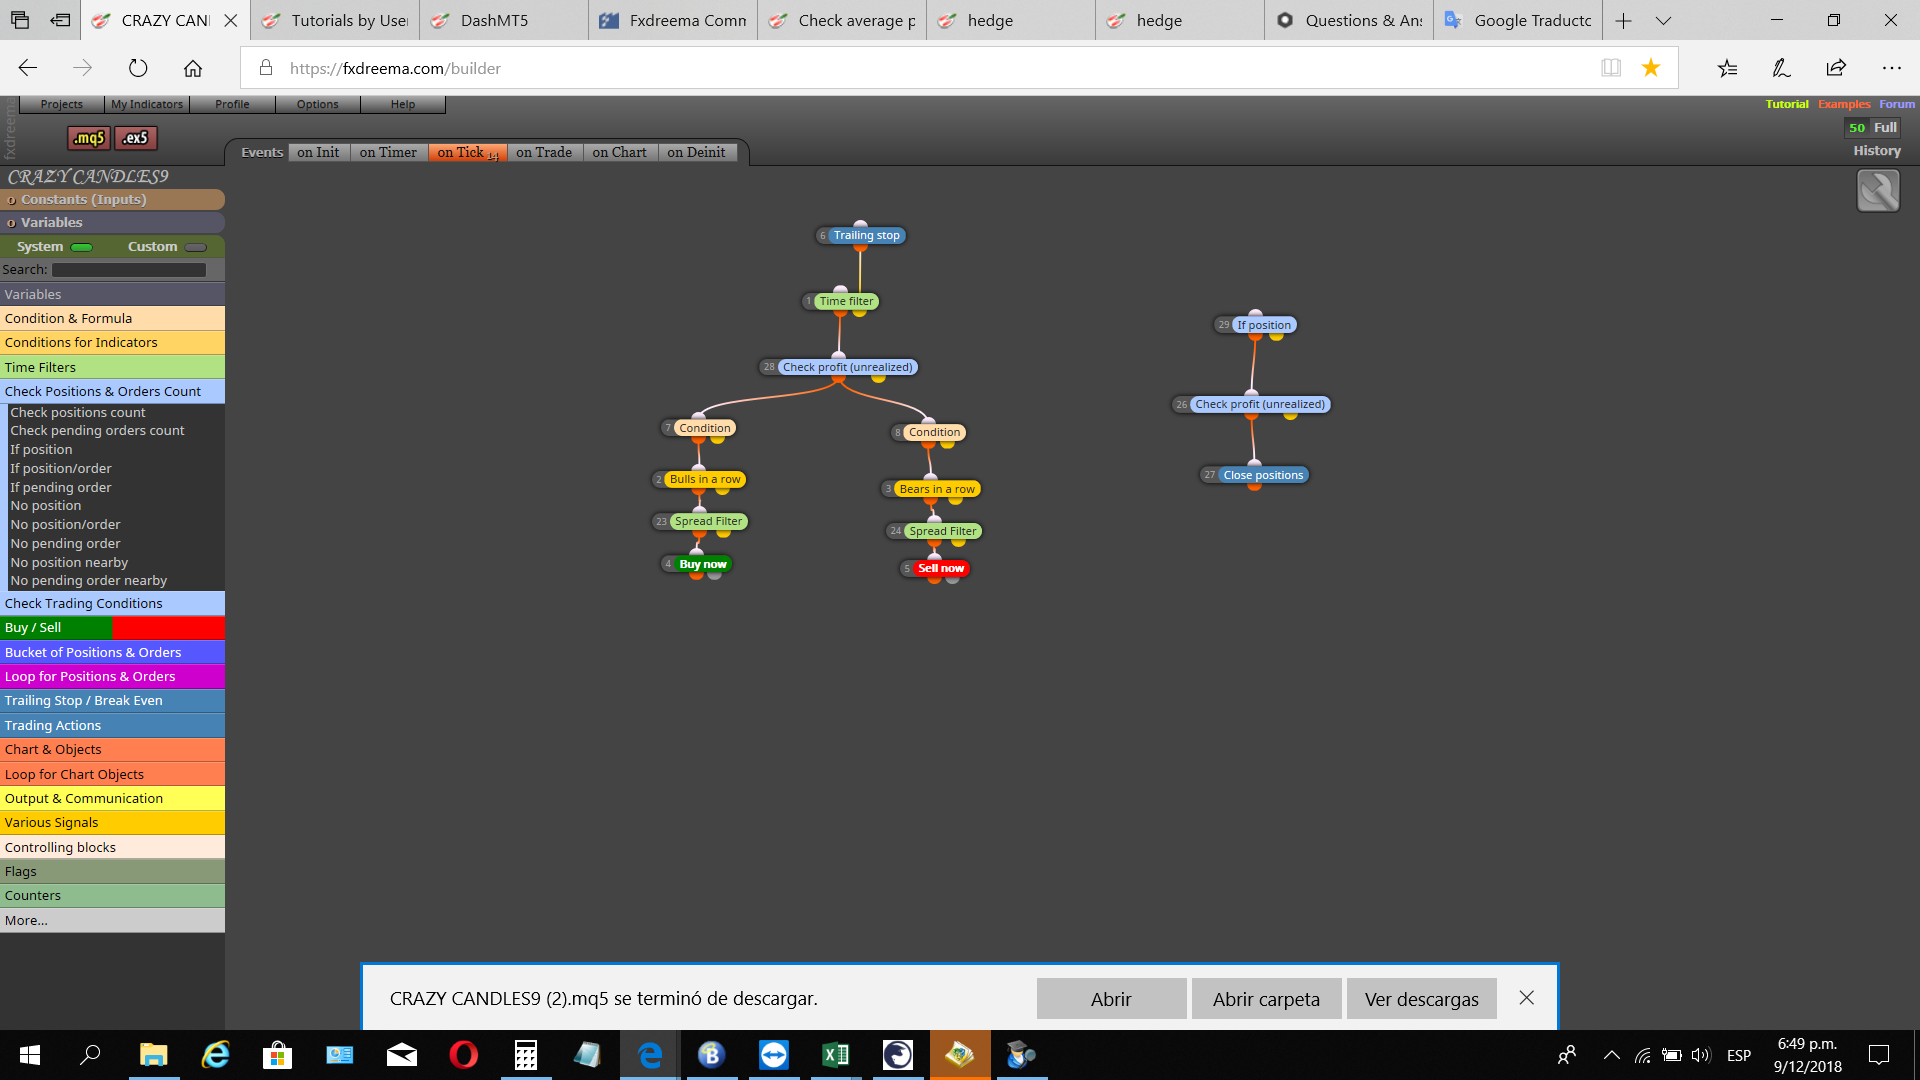Share this page from browser toolbar

[1836, 68]
